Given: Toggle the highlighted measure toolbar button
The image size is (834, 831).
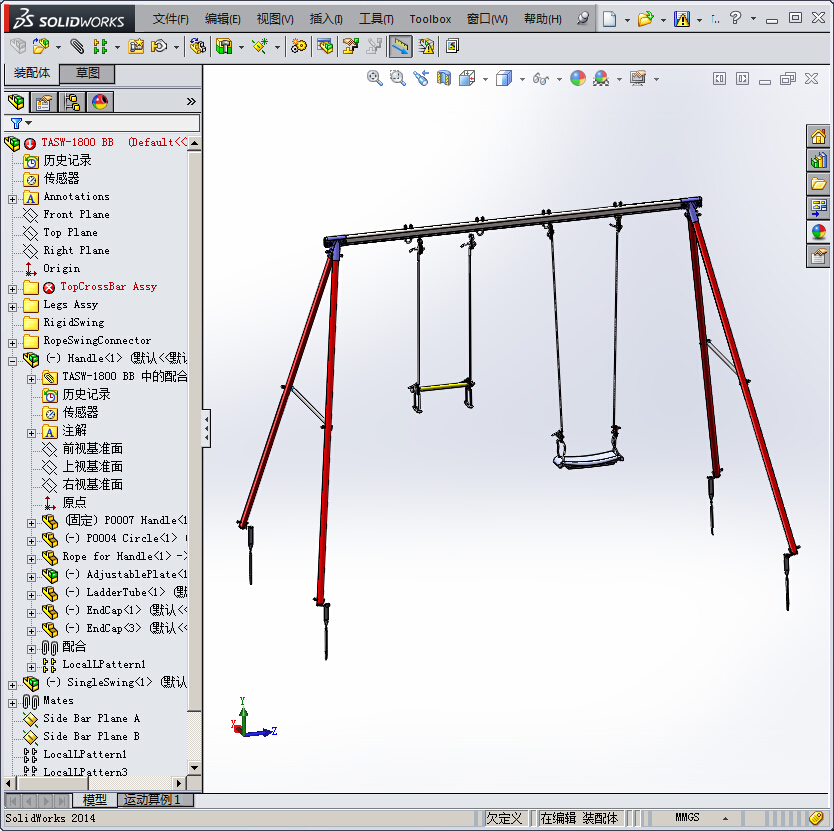Looking at the screenshot, I should point(401,47).
